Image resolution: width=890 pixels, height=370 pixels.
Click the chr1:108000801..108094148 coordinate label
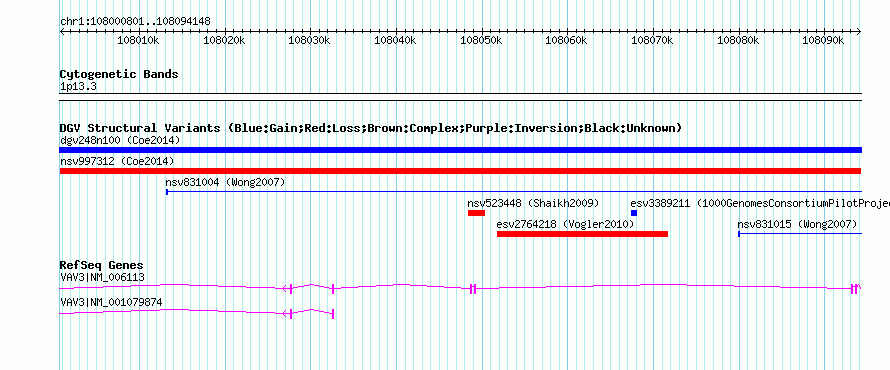[135, 21]
